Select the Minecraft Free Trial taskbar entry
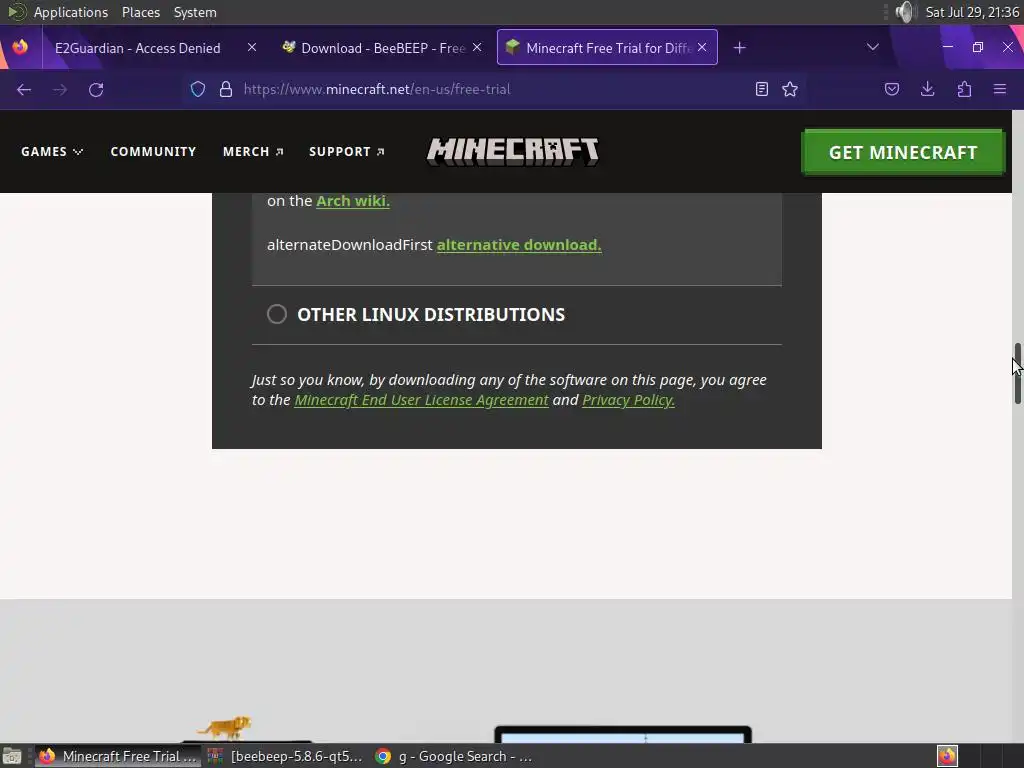 (118, 756)
